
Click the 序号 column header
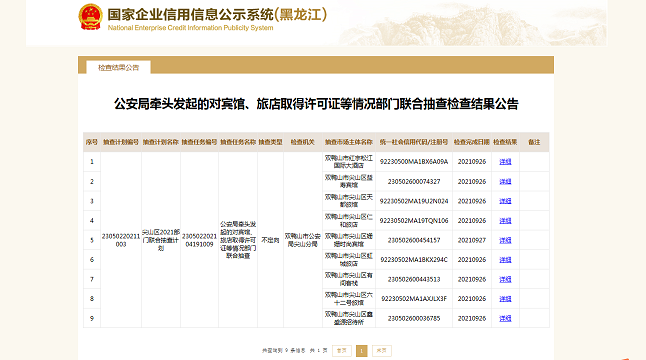91,142
